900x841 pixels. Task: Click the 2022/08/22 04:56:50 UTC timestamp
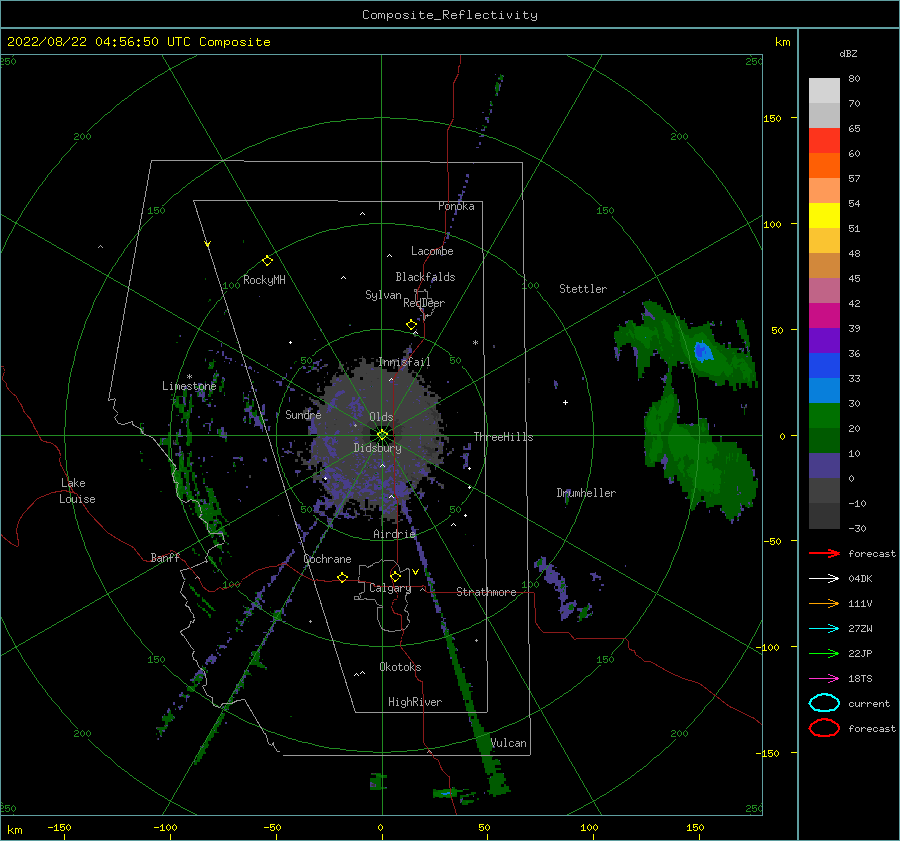(x=99, y=42)
